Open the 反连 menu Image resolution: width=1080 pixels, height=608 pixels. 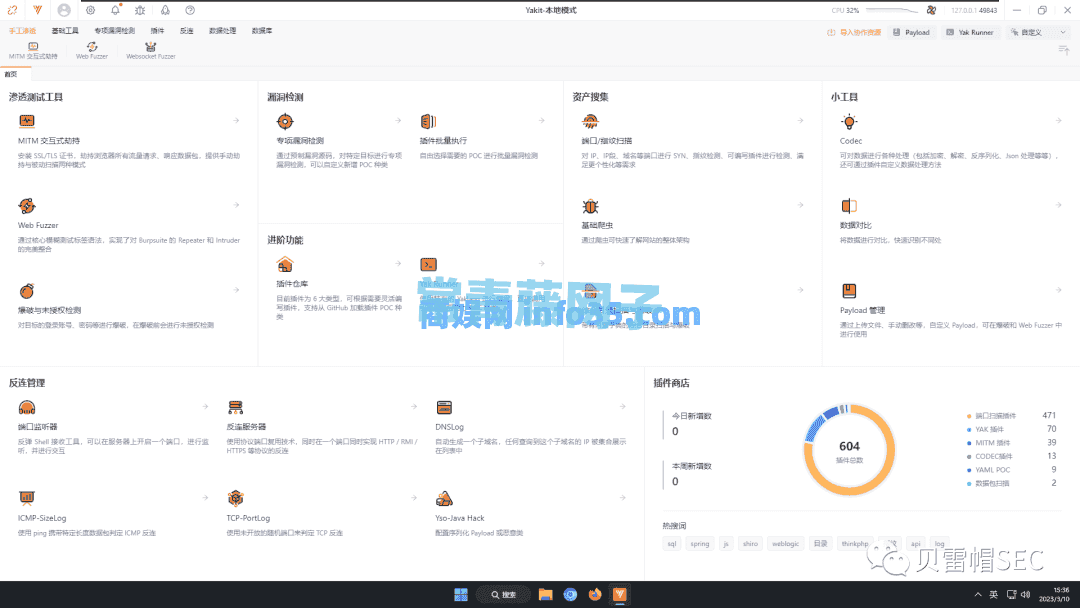pyautogui.click(x=187, y=31)
